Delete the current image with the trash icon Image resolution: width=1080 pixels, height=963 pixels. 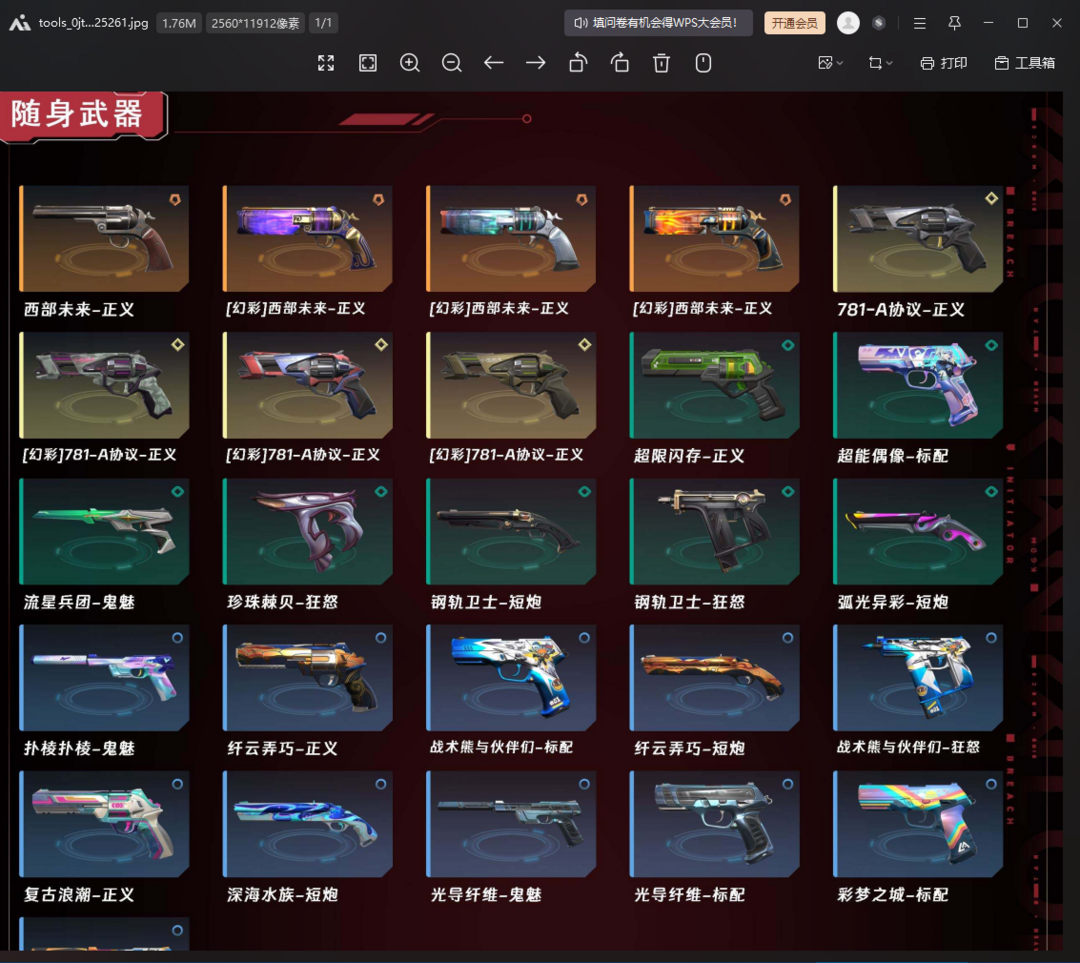(x=661, y=63)
